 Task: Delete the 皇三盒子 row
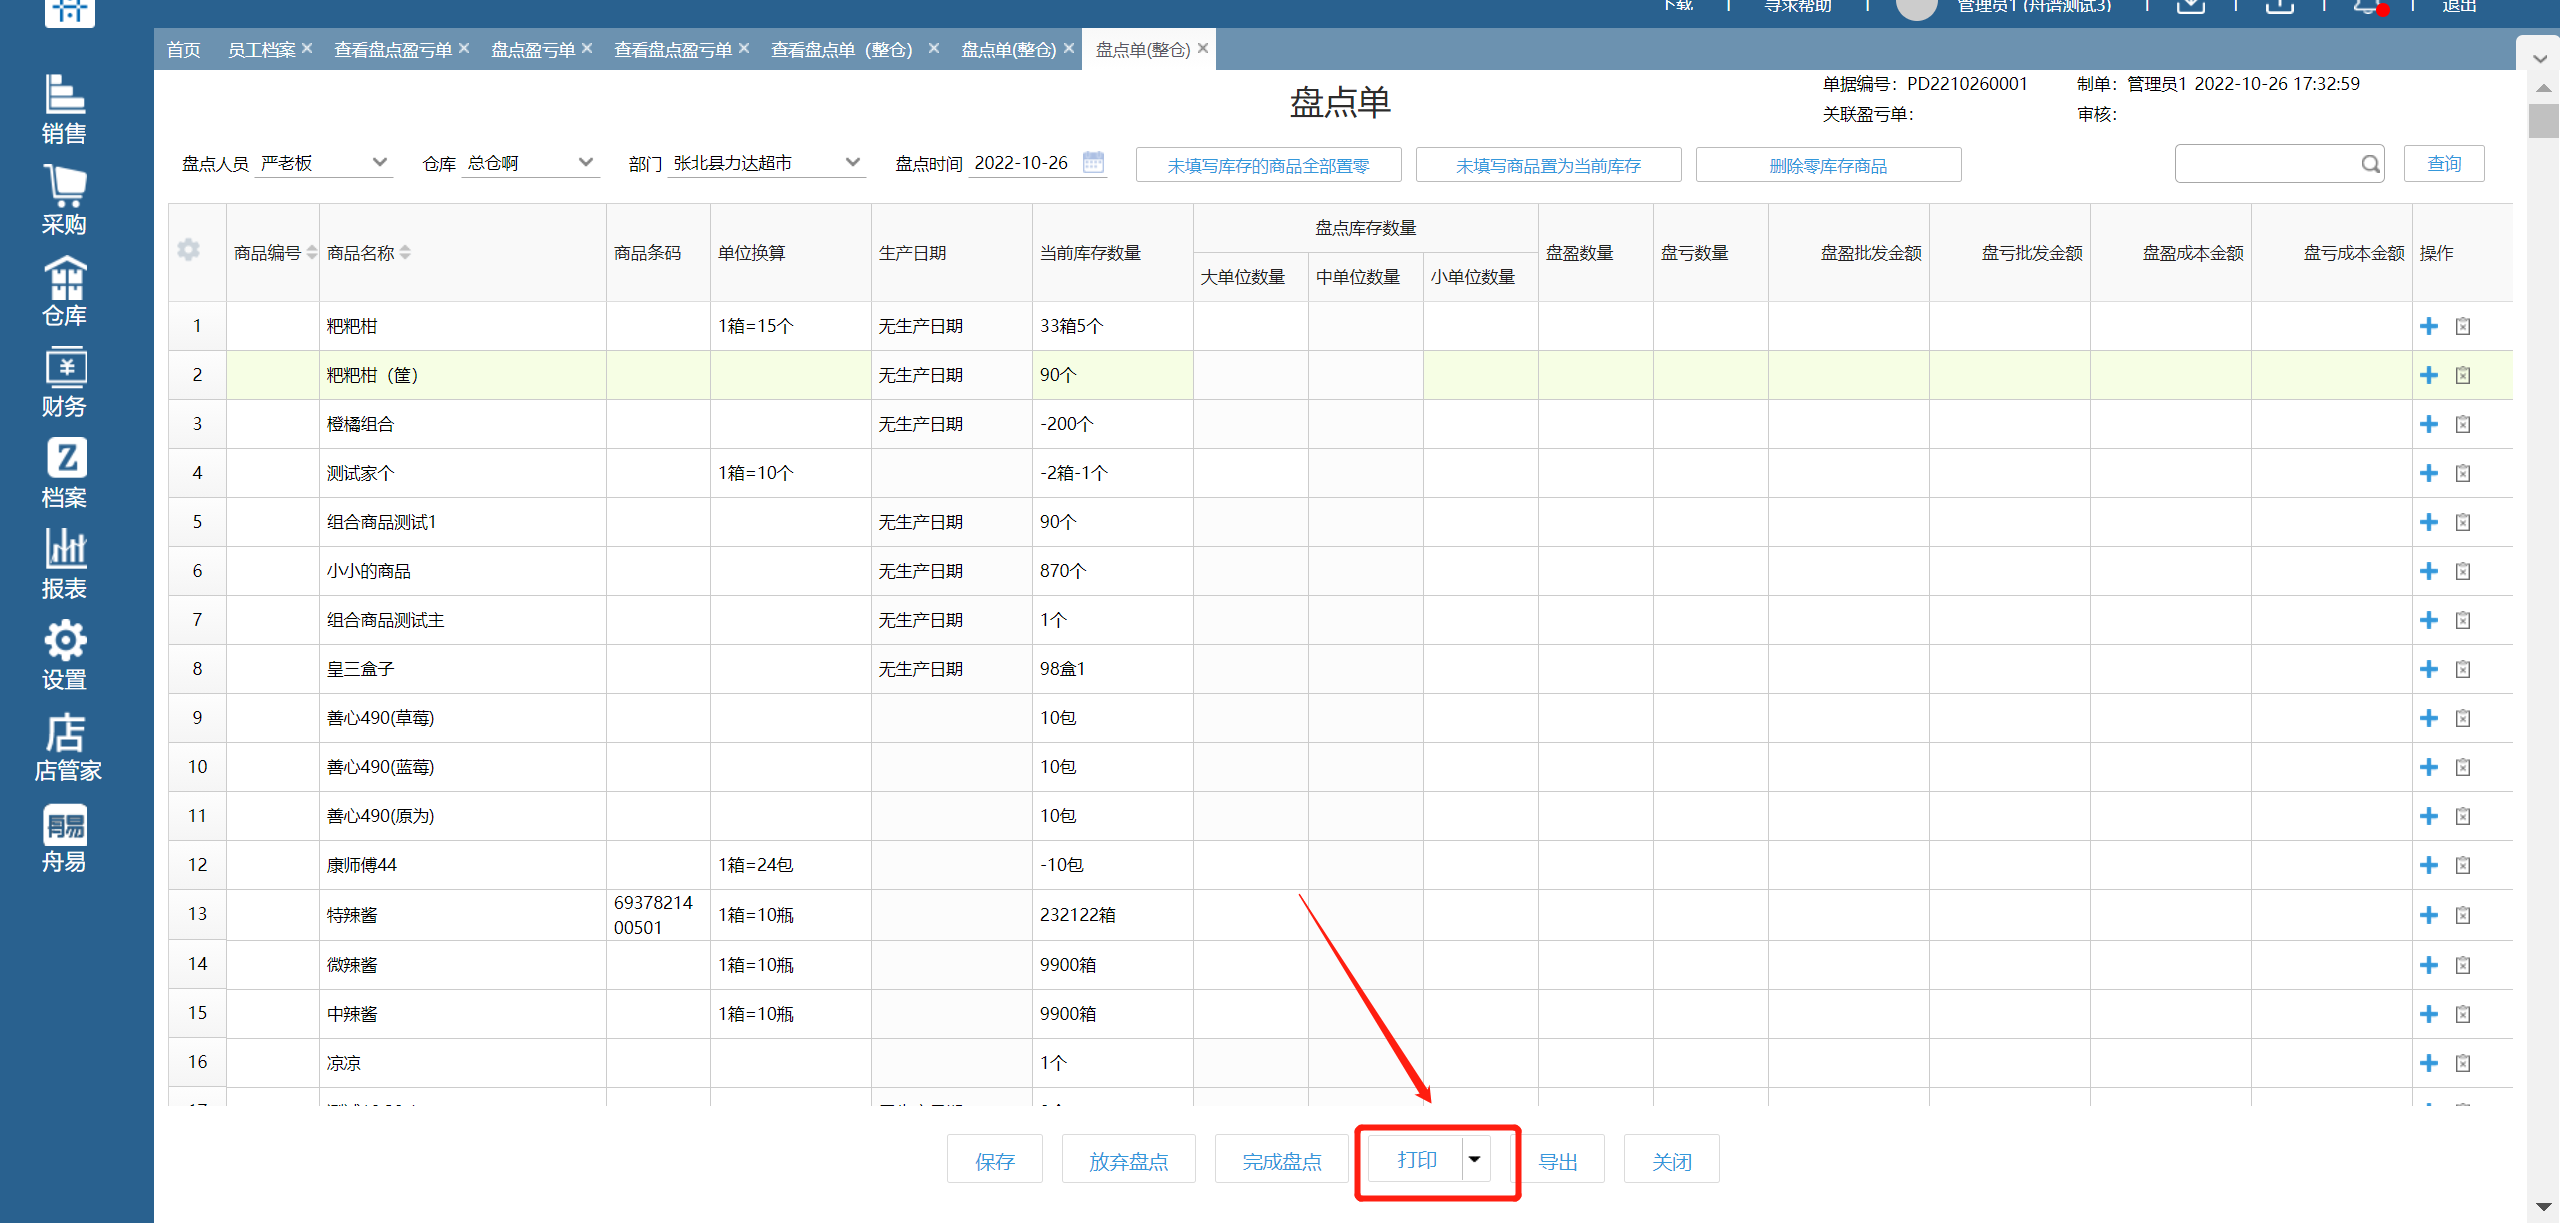click(2463, 669)
